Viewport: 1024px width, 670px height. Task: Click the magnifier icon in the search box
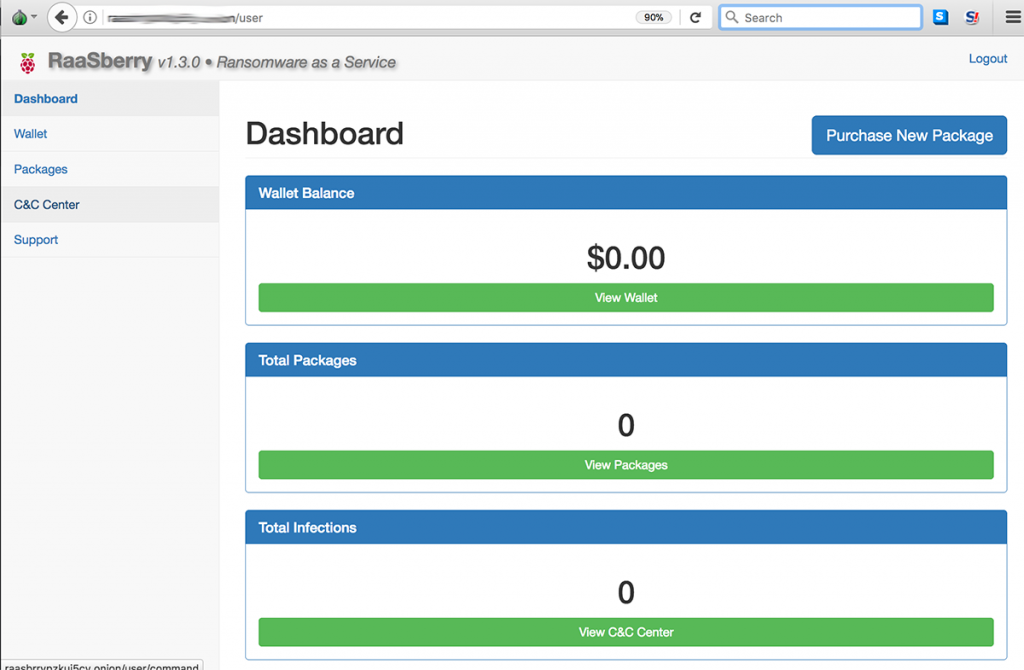click(732, 18)
